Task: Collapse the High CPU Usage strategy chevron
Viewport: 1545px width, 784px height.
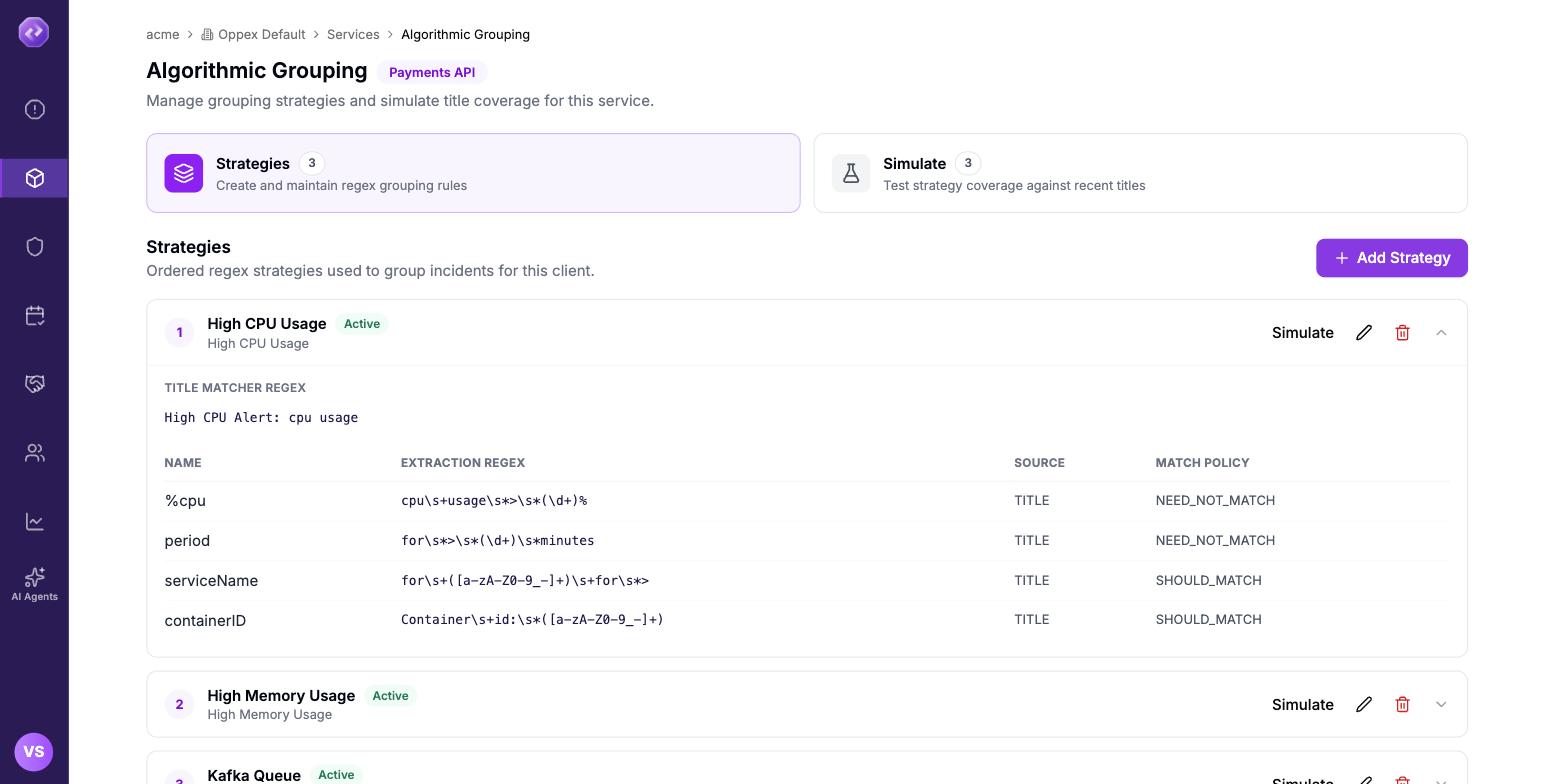Action: pyautogui.click(x=1441, y=333)
